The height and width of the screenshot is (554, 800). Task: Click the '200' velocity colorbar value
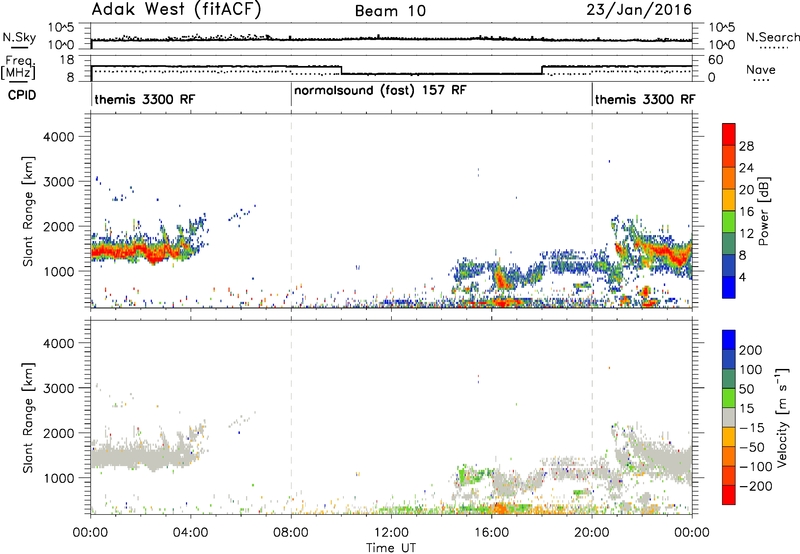tap(751, 350)
